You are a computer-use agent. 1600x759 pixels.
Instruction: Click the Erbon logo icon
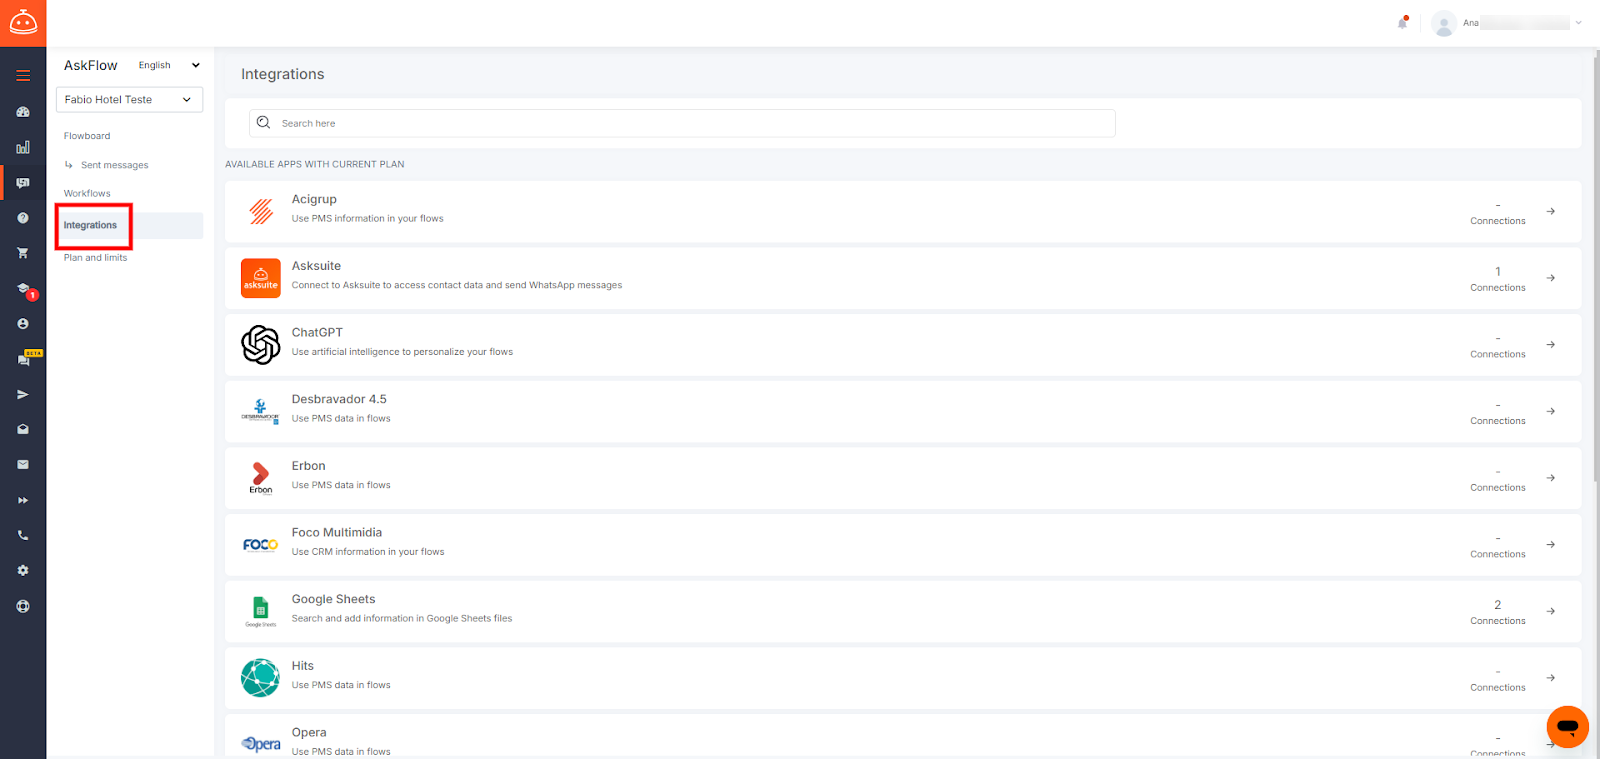click(261, 478)
